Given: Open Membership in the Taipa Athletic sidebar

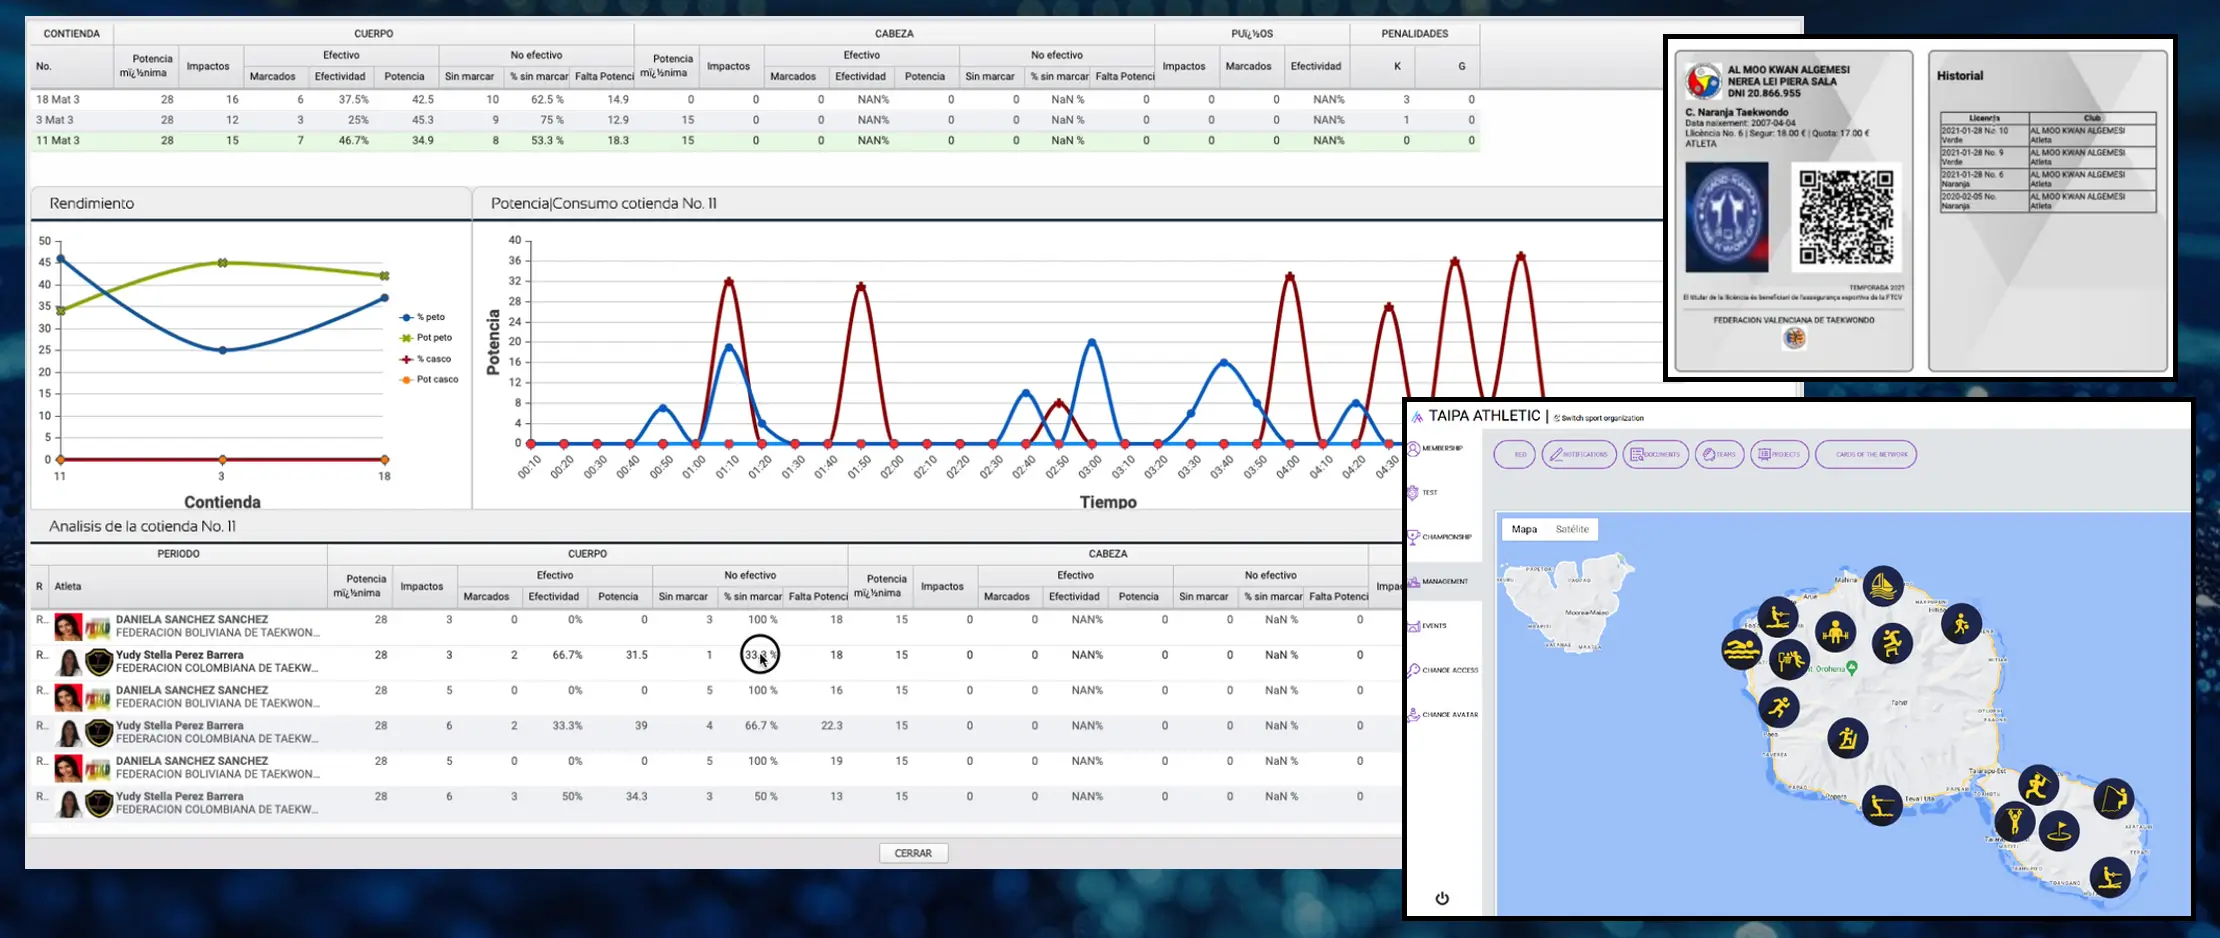Looking at the screenshot, I should pyautogui.click(x=1436, y=448).
